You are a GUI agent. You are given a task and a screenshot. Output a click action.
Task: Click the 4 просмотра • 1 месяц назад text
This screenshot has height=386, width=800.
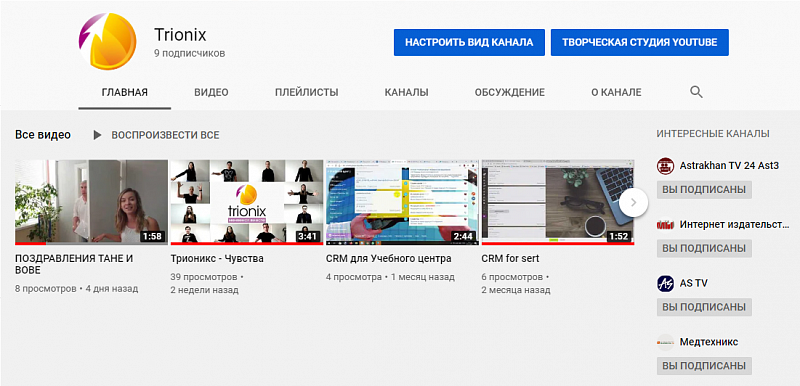pyautogui.click(x=390, y=277)
